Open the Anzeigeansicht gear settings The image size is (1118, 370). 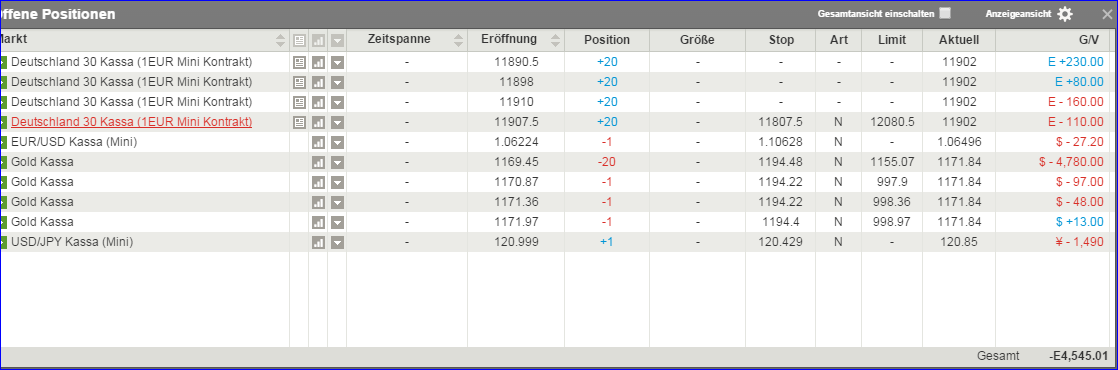click(x=1065, y=14)
